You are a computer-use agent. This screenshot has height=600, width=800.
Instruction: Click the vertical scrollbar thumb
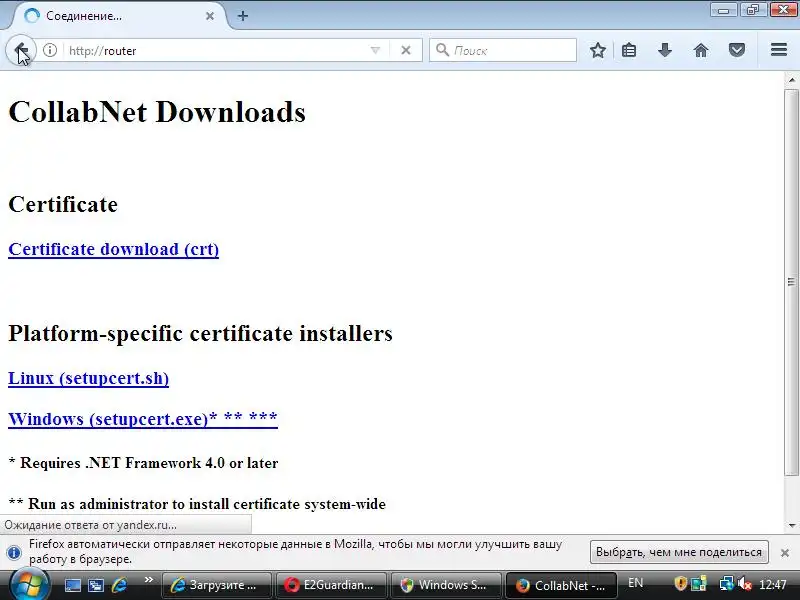point(792,283)
